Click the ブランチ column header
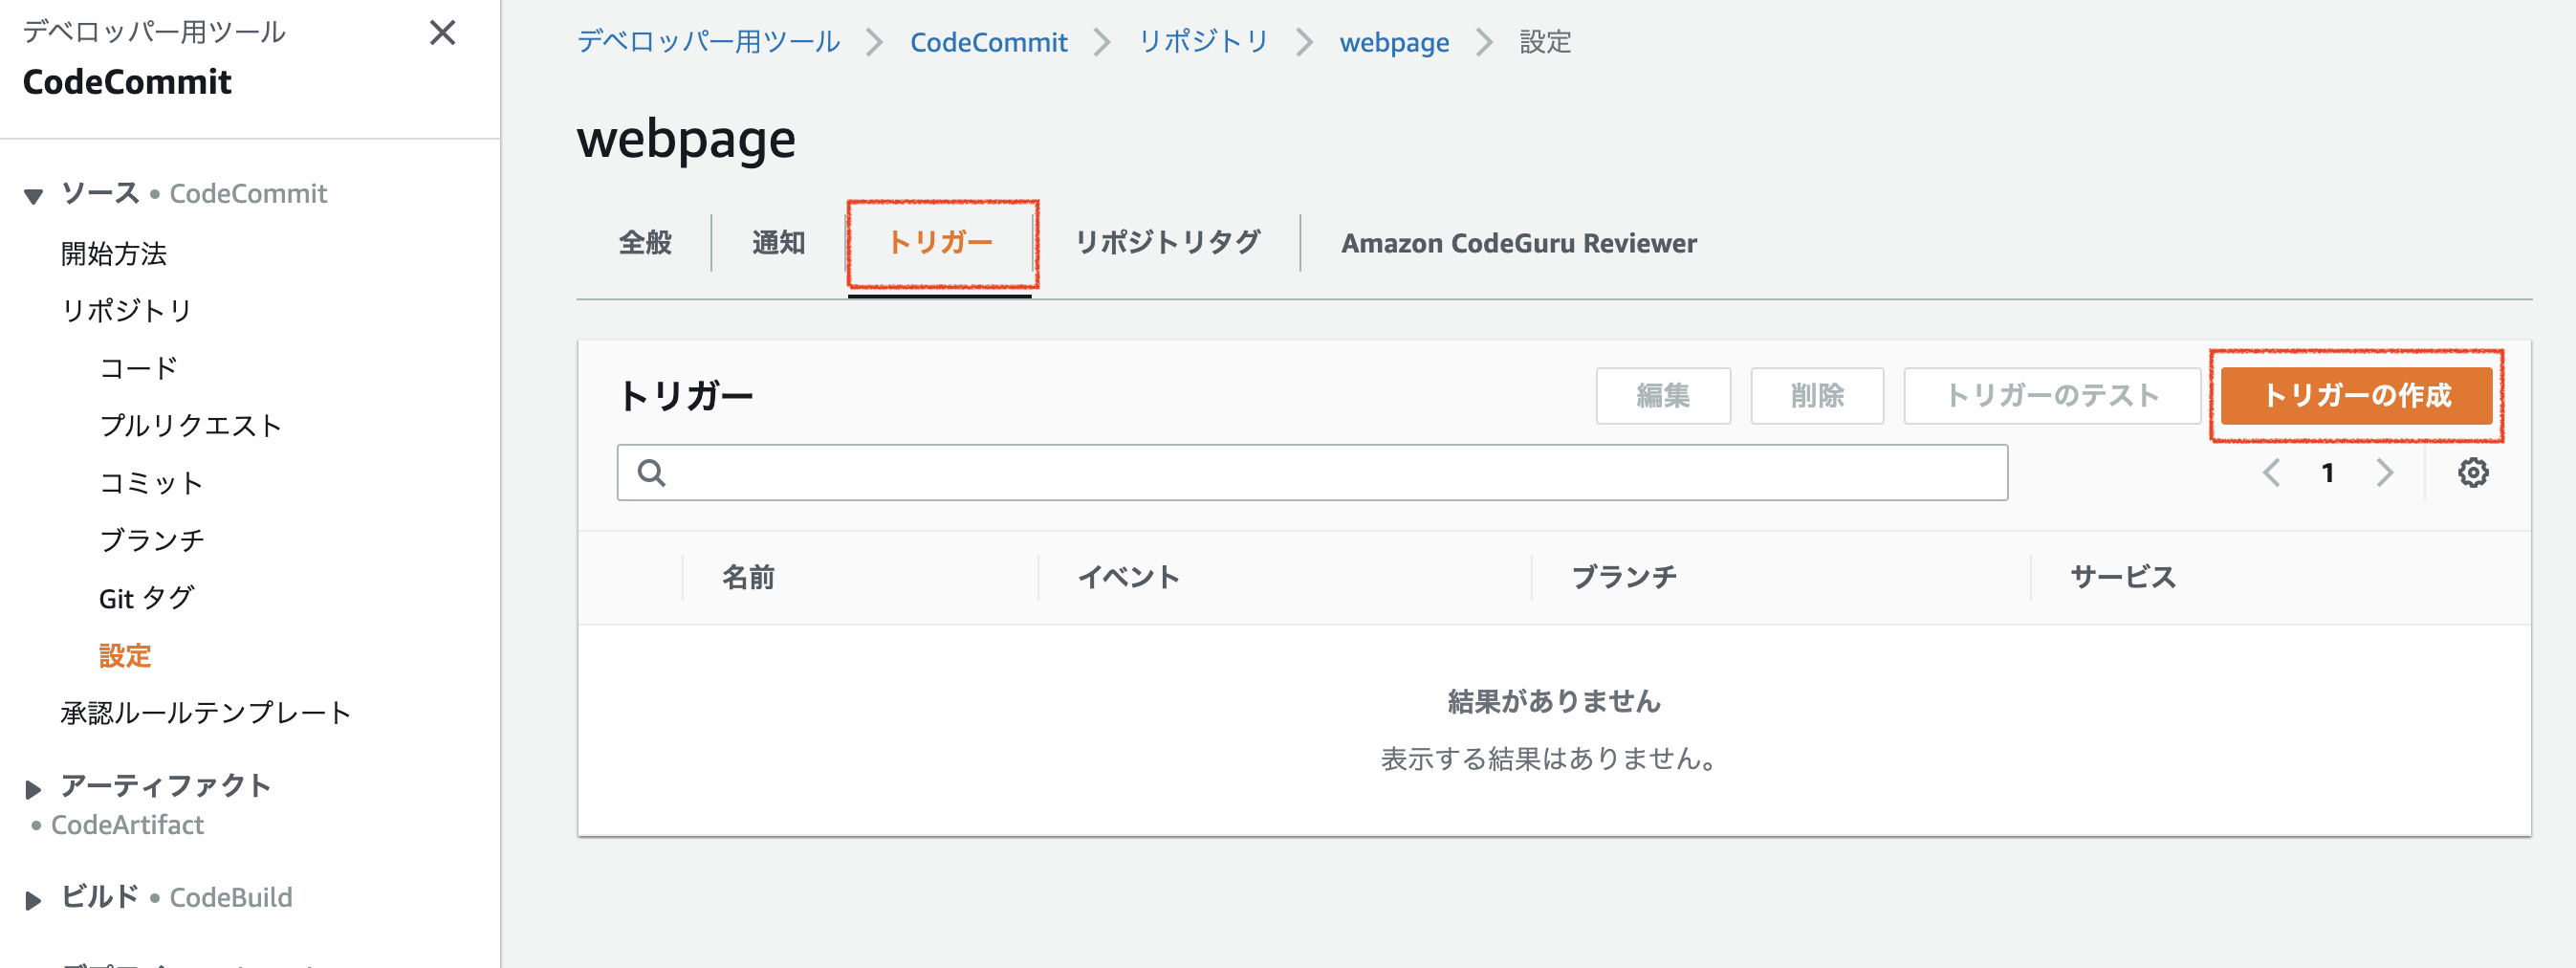Image resolution: width=2576 pixels, height=968 pixels. (1623, 577)
